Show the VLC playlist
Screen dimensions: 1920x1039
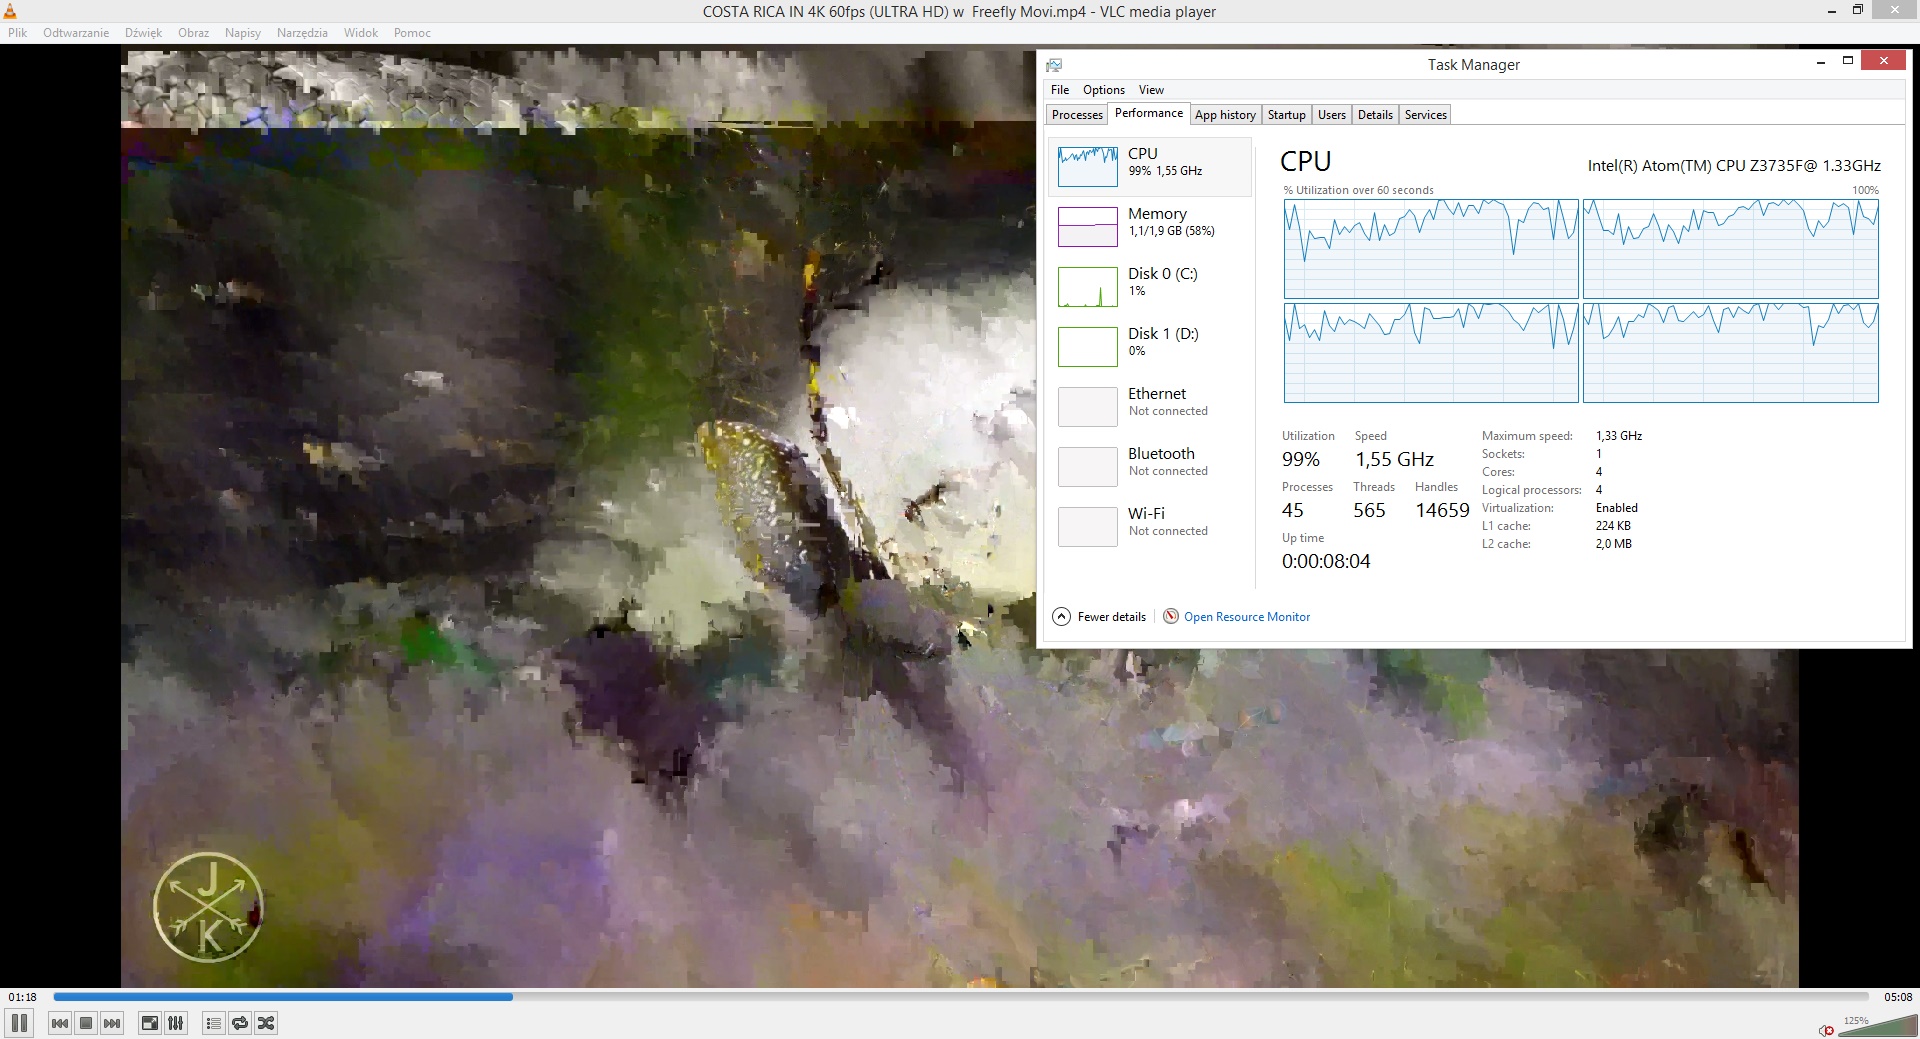[x=213, y=1023]
